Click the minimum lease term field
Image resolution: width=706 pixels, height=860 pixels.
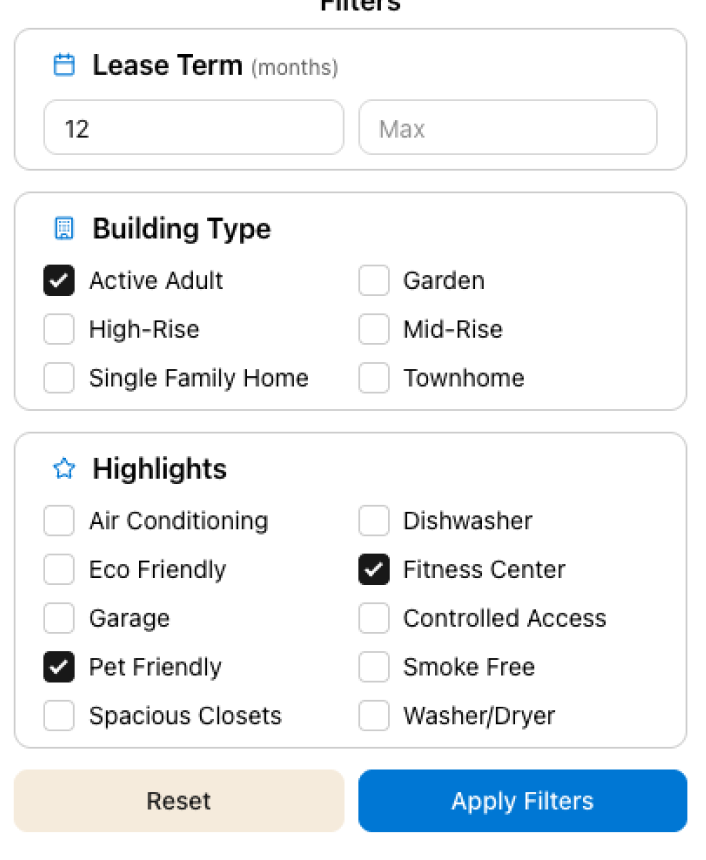tap(194, 128)
